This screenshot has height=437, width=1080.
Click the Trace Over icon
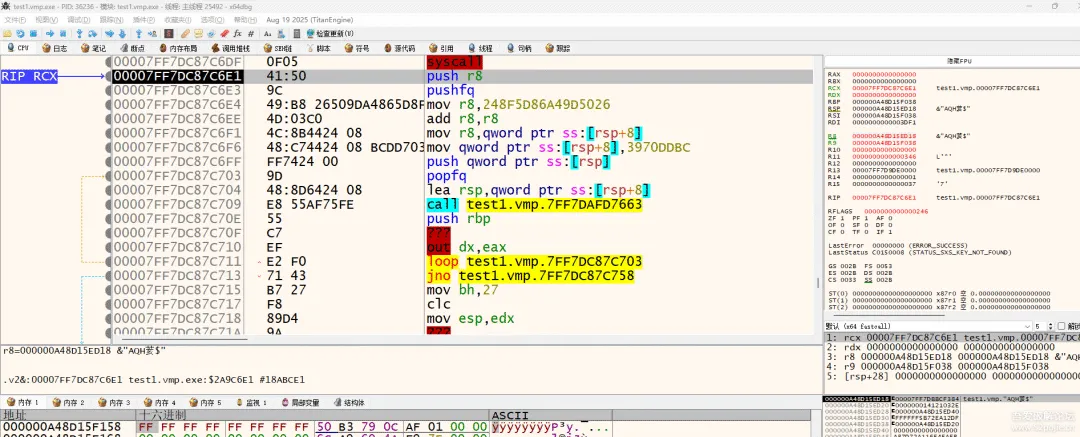tap(122, 34)
